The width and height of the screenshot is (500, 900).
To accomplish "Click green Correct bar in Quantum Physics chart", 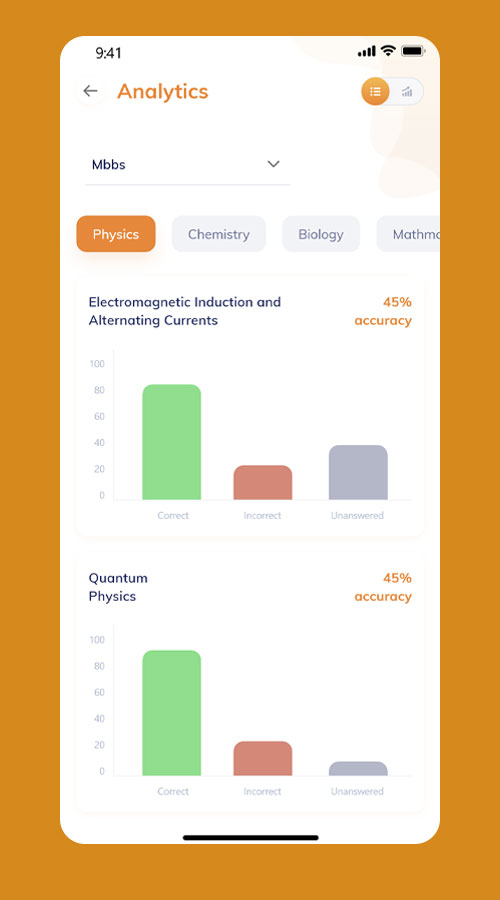I will [x=172, y=713].
